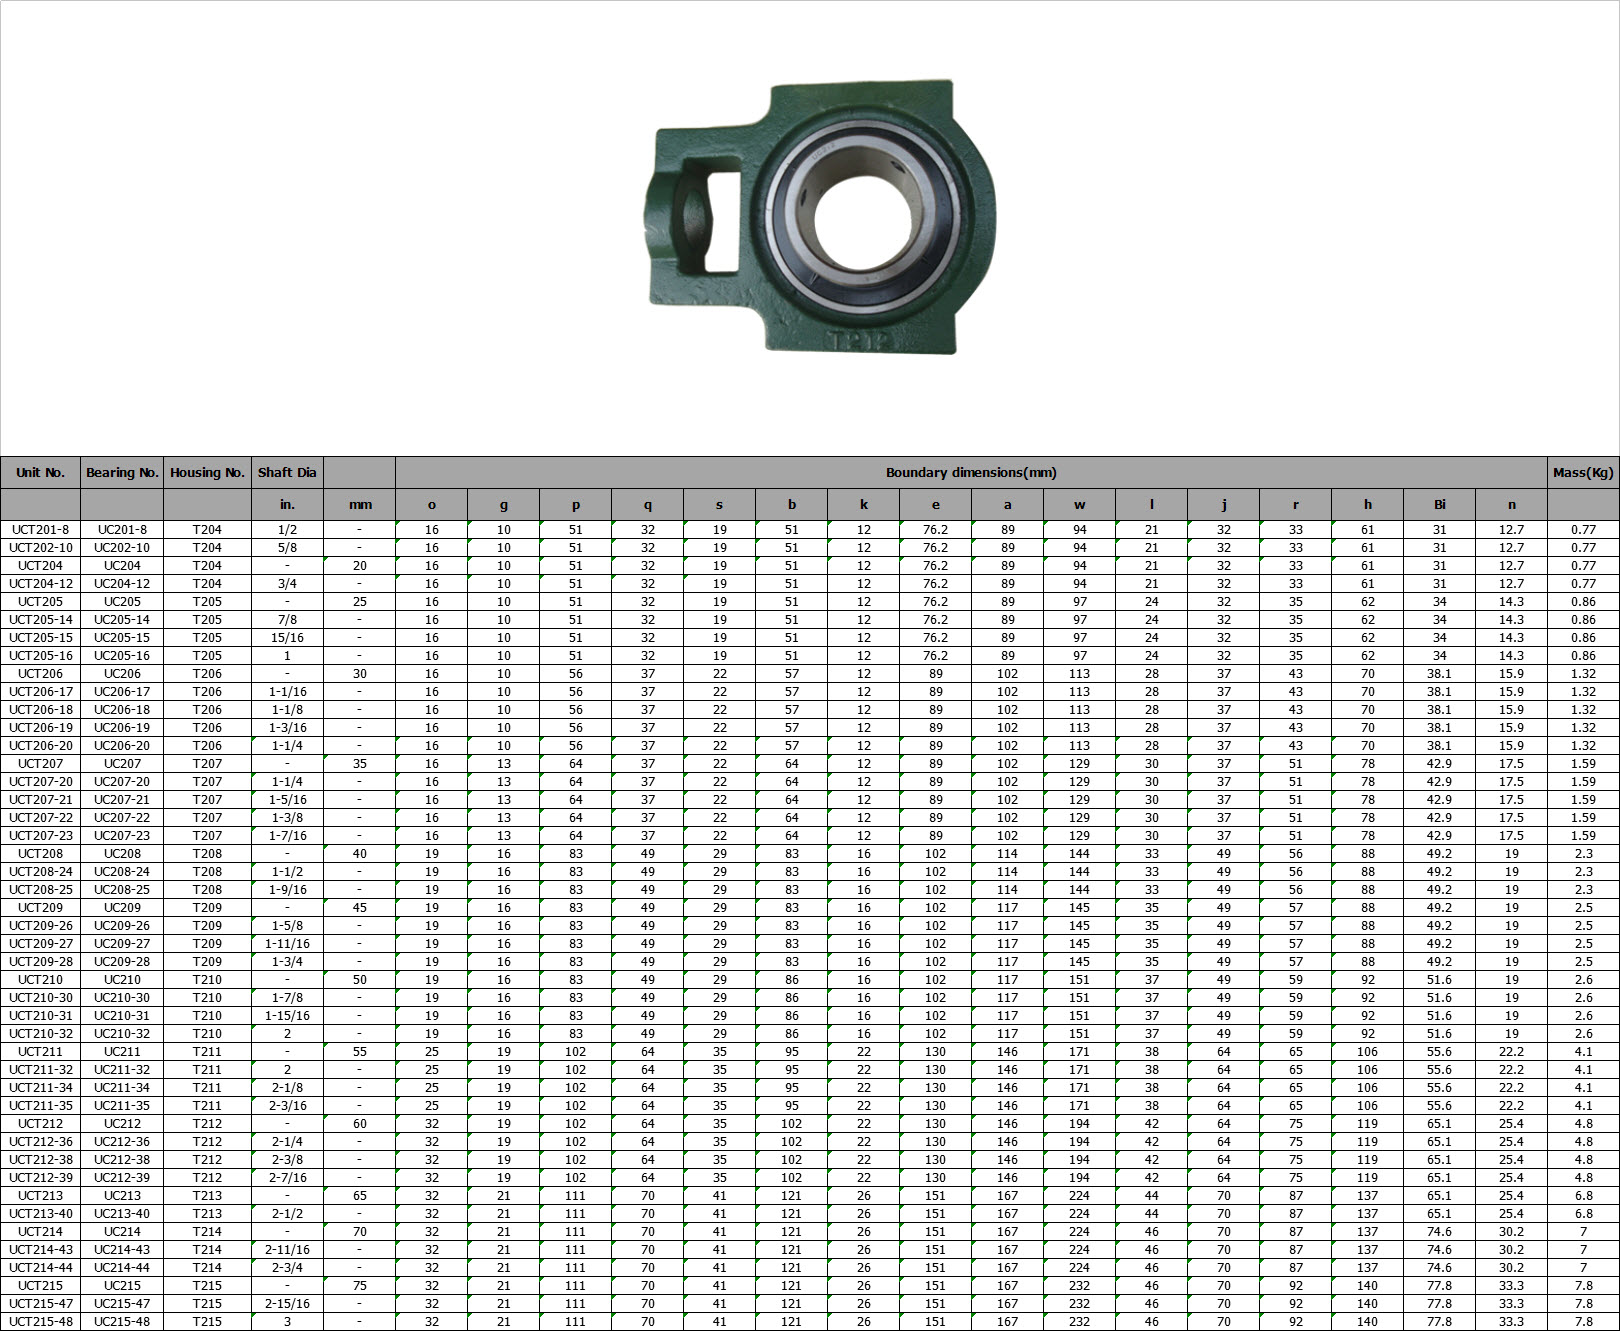Click the UC206-19 bearing number cell

click(x=122, y=728)
